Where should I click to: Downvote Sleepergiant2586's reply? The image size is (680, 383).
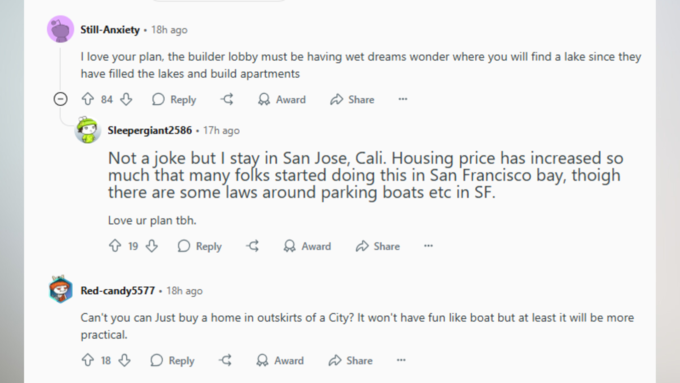pyautogui.click(x=152, y=246)
